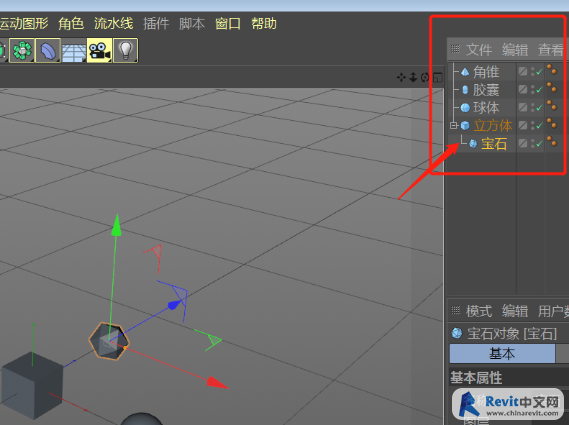Select the Phong tag on 宝石 row
Viewport: 569px width, 425px height.
(552, 141)
